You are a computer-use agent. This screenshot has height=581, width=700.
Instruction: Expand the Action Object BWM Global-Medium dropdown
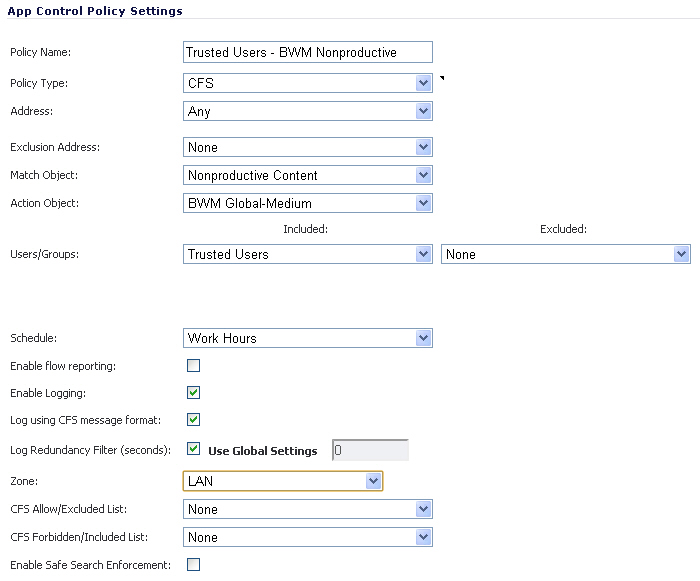(308, 203)
